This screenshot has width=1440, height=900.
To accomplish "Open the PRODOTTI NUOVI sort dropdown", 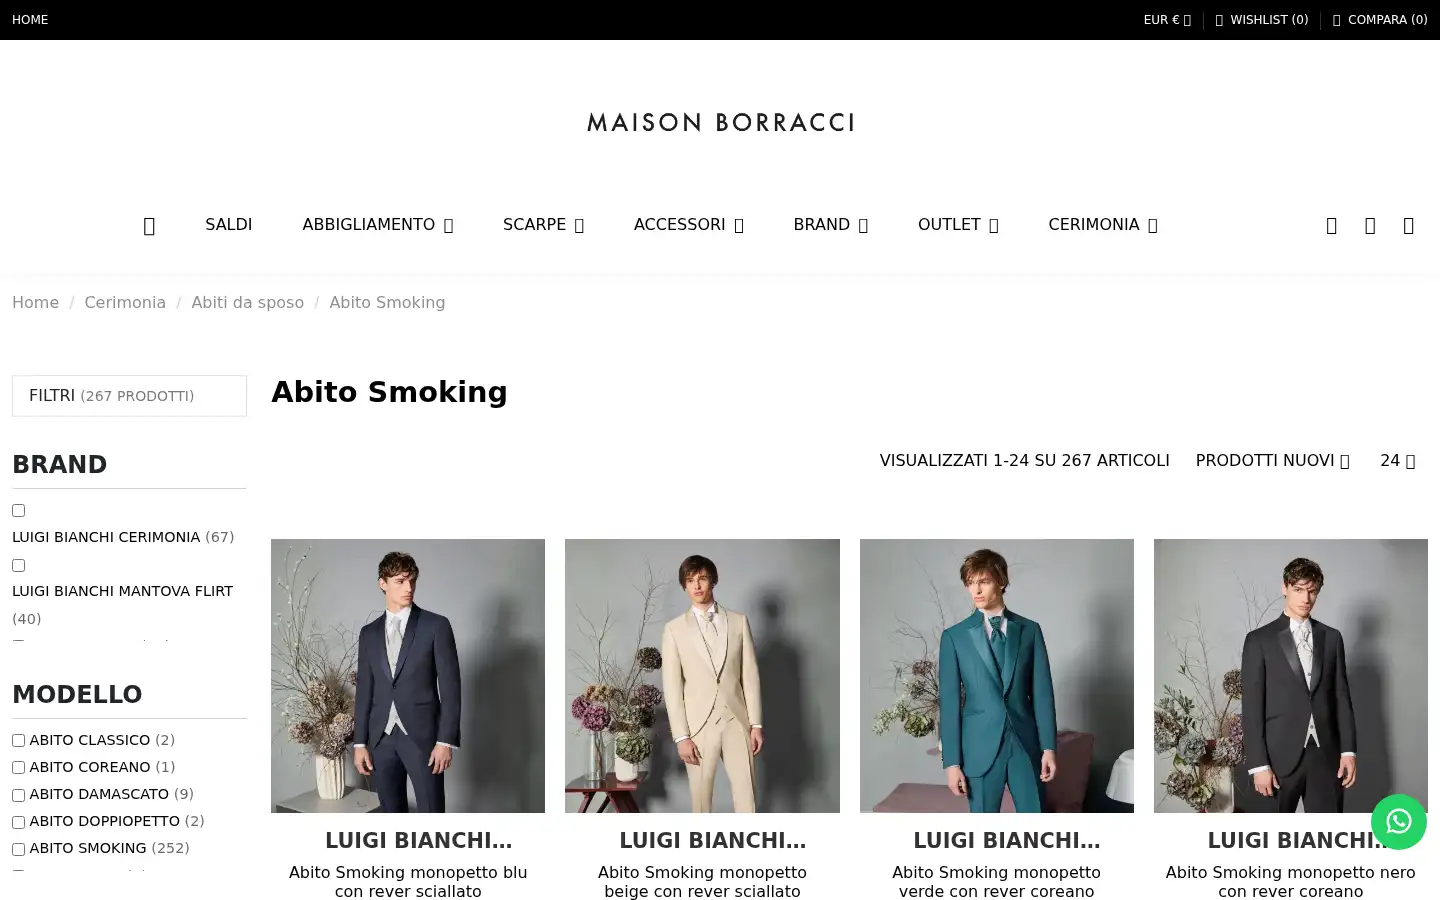I will point(1272,461).
